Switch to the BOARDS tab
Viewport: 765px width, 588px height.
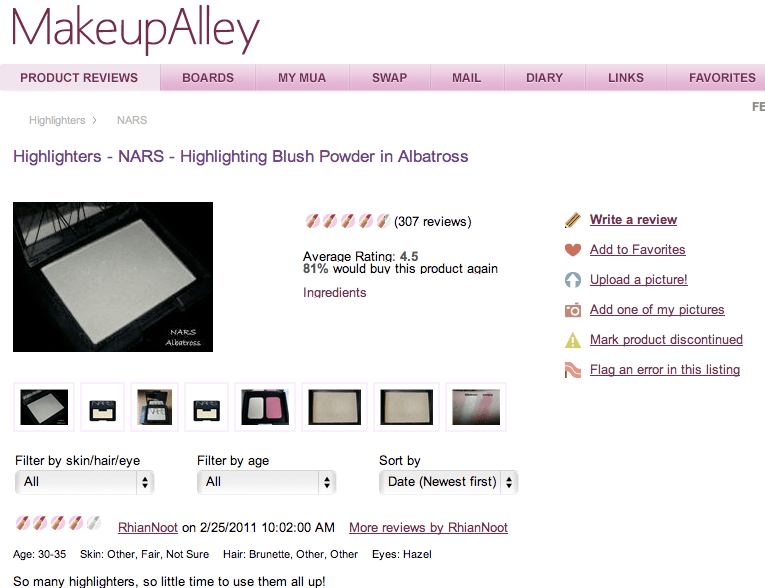pos(208,78)
